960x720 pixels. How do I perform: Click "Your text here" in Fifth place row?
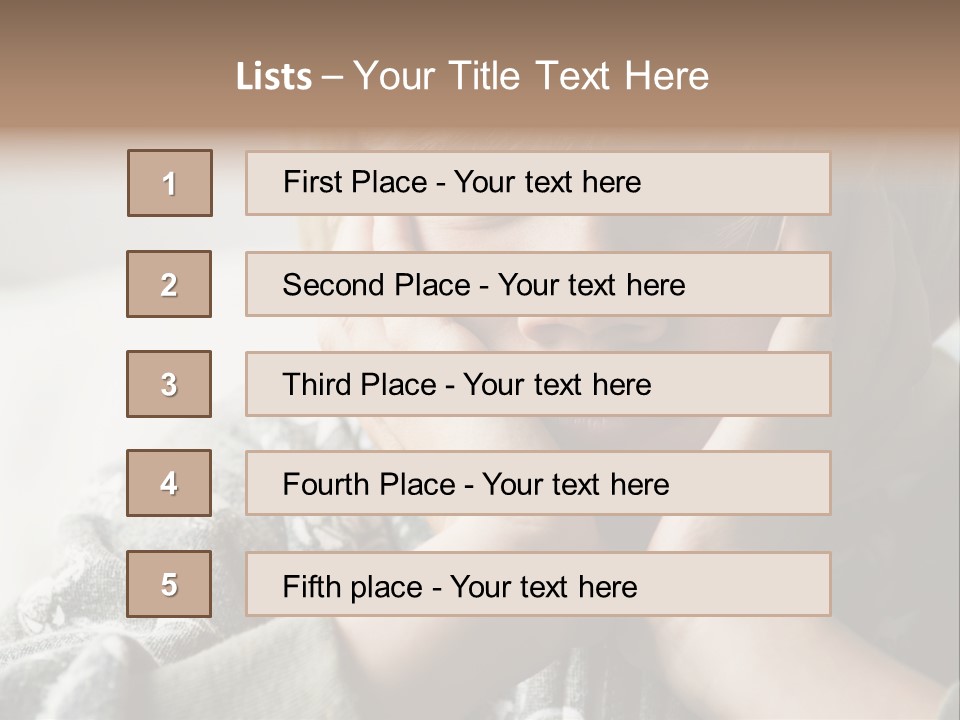click(x=543, y=586)
